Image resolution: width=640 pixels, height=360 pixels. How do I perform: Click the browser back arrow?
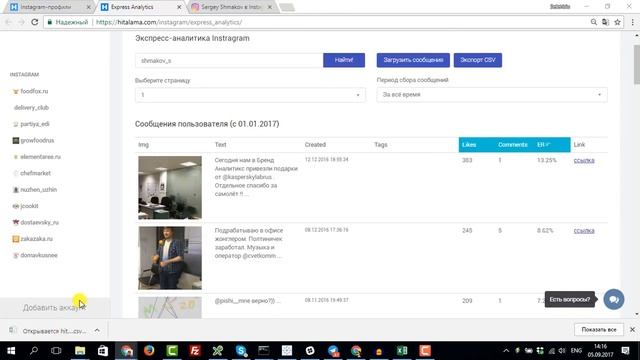click(x=9, y=22)
